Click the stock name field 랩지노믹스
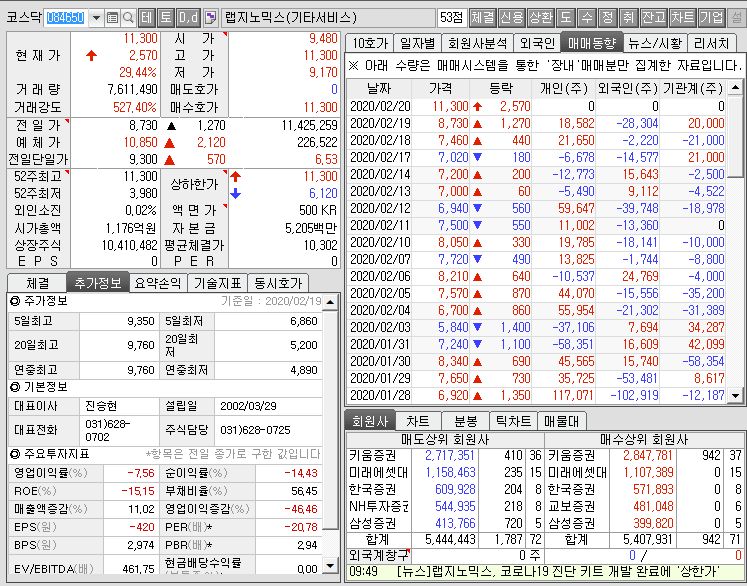This screenshot has width=747, height=586. click(x=329, y=18)
